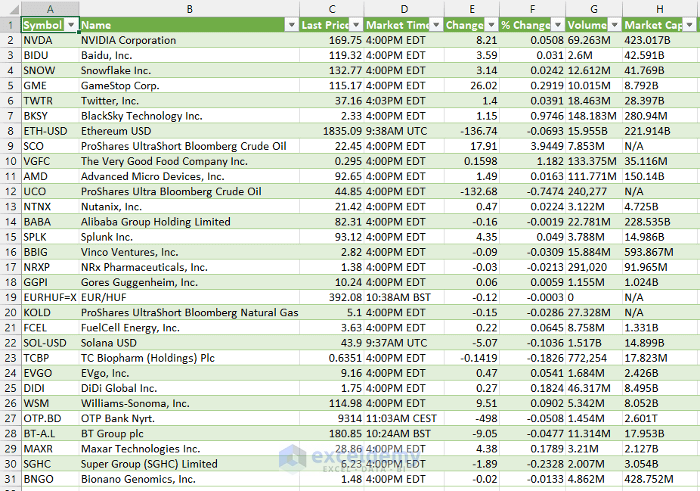Select column G header
This screenshot has height=491, width=700.
click(594, 9)
